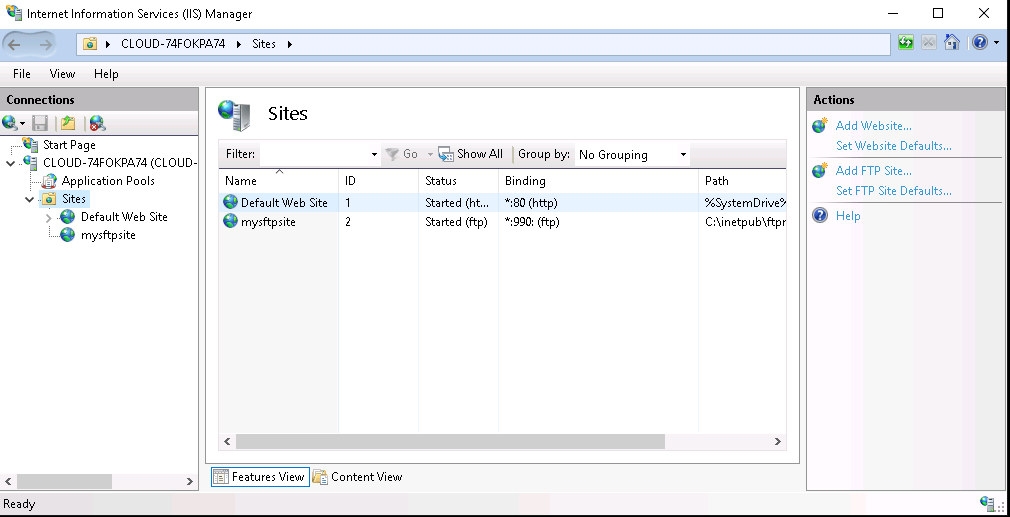Viewport: 1010px width, 517px height.
Task: Click the Go filter button
Action: pos(402,154)
